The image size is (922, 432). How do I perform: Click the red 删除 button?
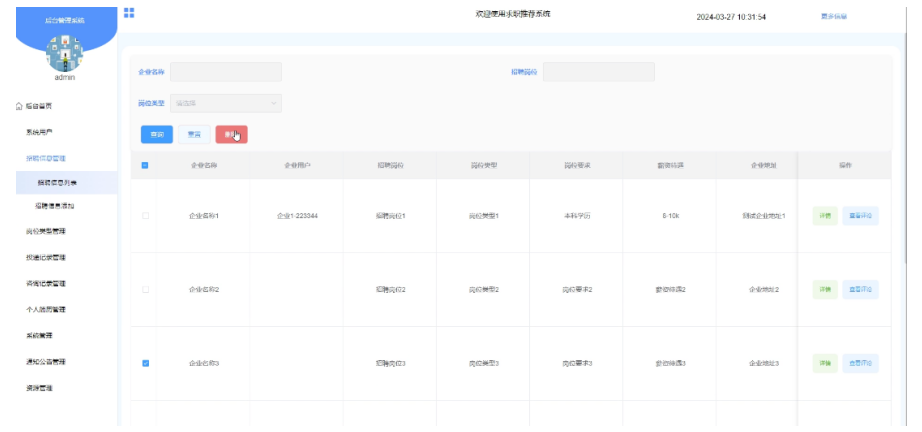232,135
